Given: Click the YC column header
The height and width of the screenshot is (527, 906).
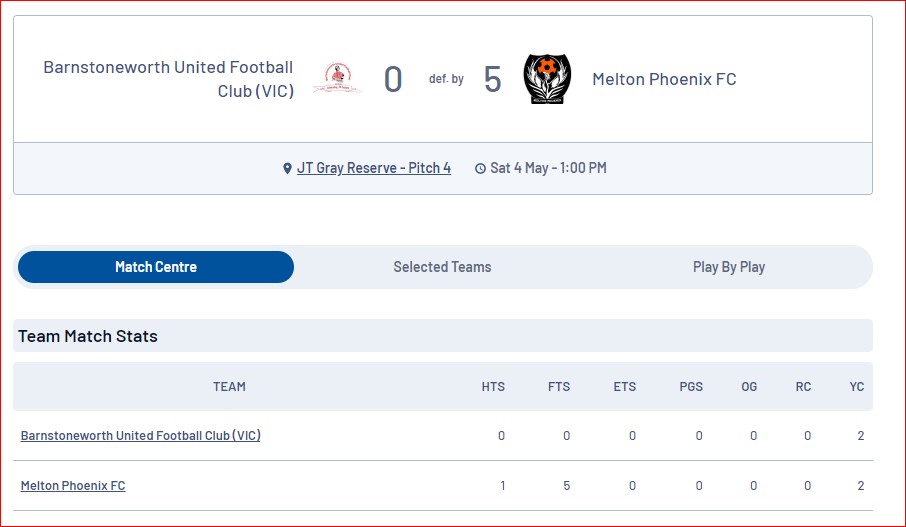Looking at the screenshot, I should [x=857, y=387].
